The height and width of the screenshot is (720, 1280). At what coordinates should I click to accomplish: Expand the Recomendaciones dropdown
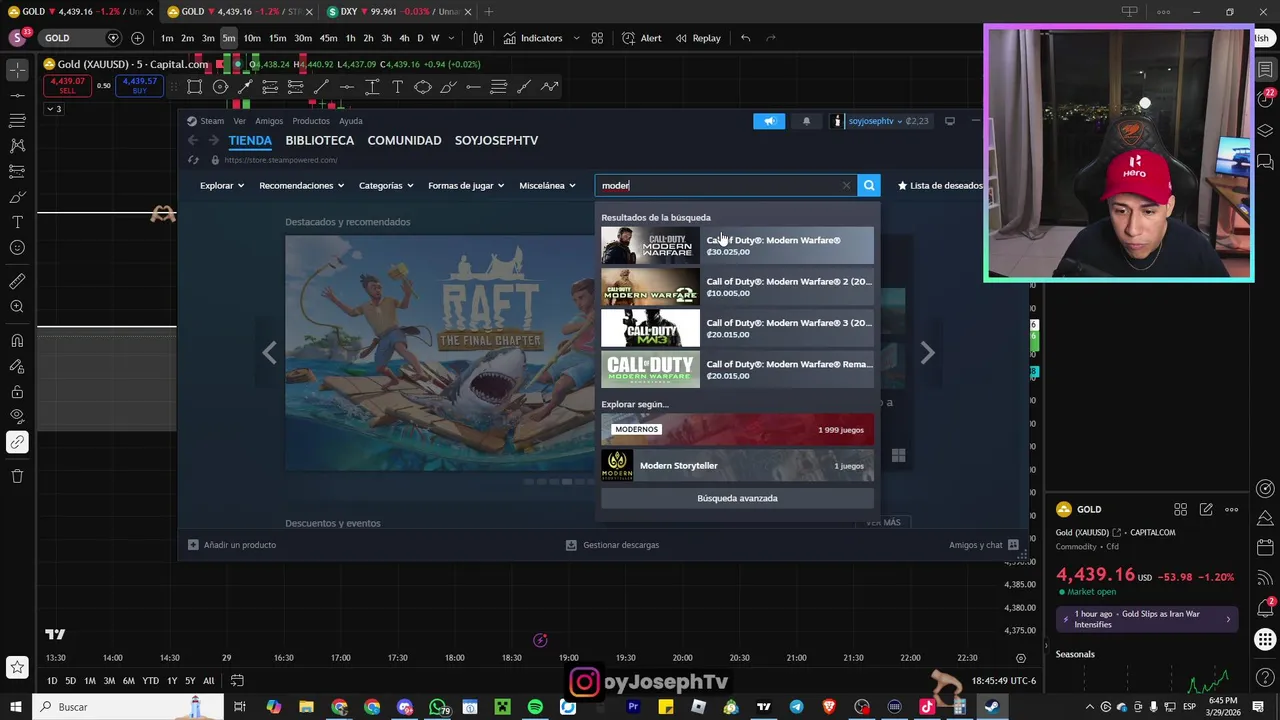coord(301,185)
